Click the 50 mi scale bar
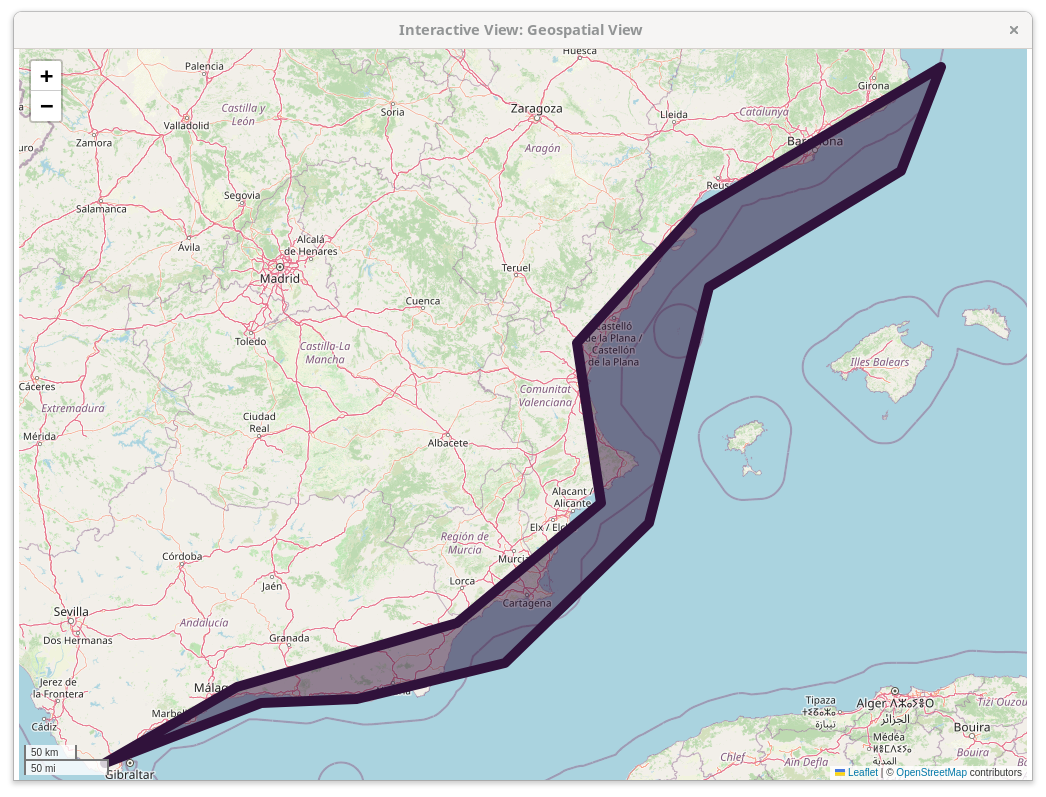This screenshot has width=1046, height=797. (66, 768)
